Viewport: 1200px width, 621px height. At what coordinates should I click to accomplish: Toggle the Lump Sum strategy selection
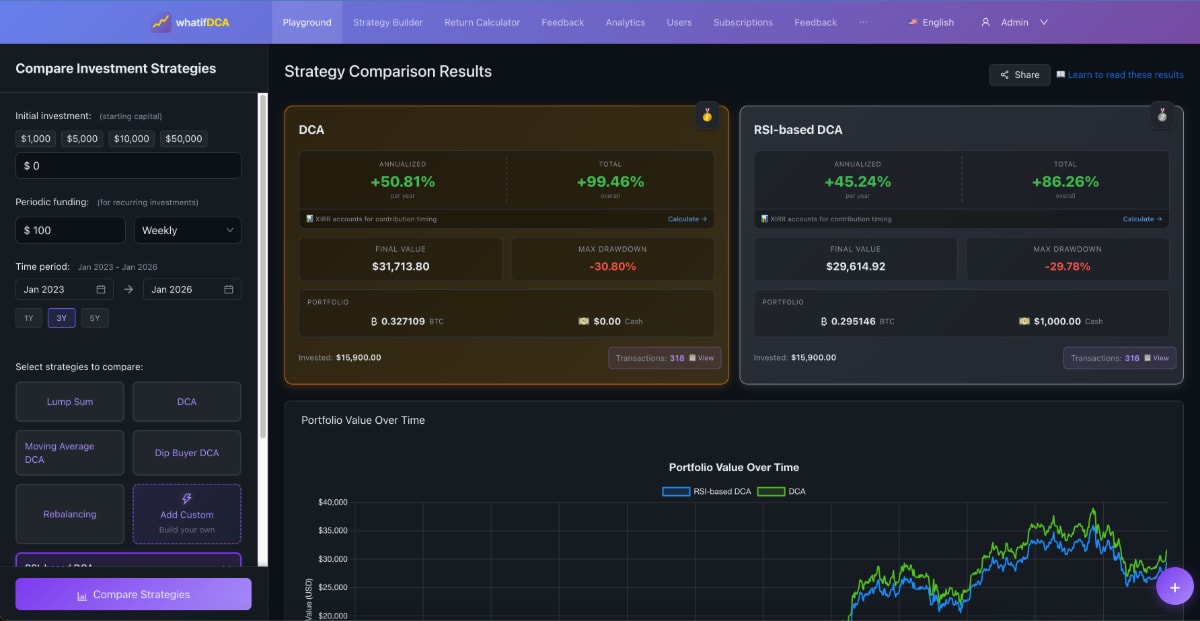[70, 402]
